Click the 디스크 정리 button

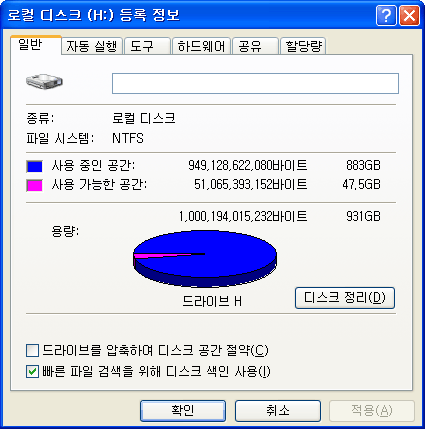pos(345,298)
